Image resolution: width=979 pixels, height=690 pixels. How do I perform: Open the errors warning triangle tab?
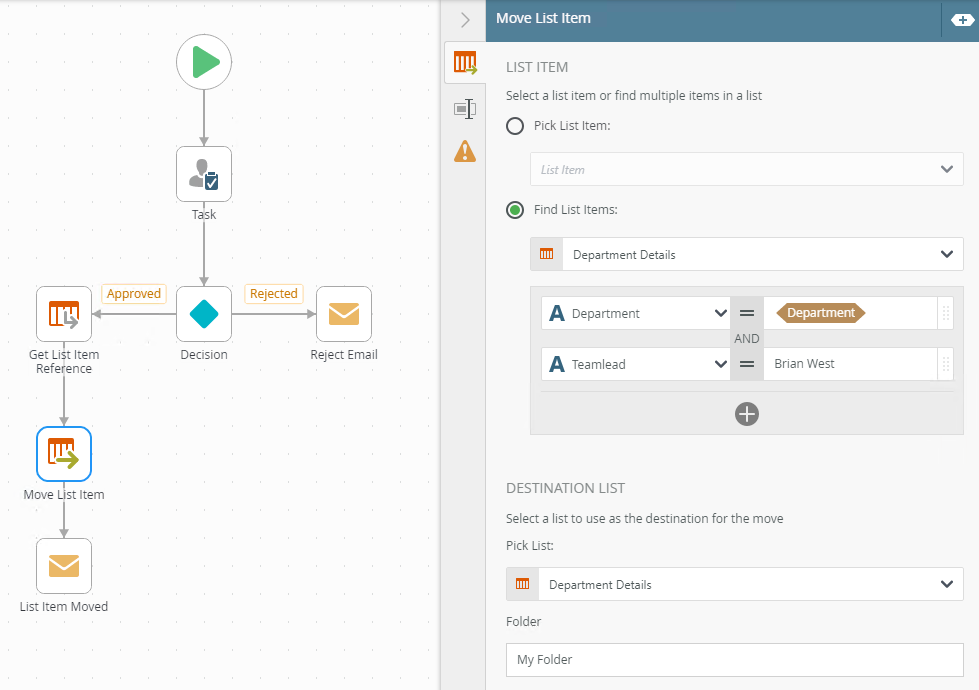[x=465, y=151]
